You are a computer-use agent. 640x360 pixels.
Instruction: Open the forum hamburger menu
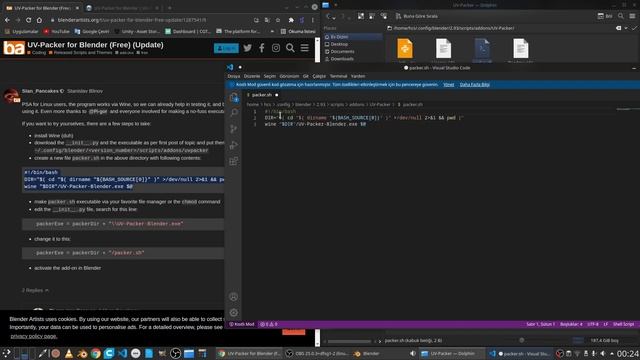[x=304, y=48]
